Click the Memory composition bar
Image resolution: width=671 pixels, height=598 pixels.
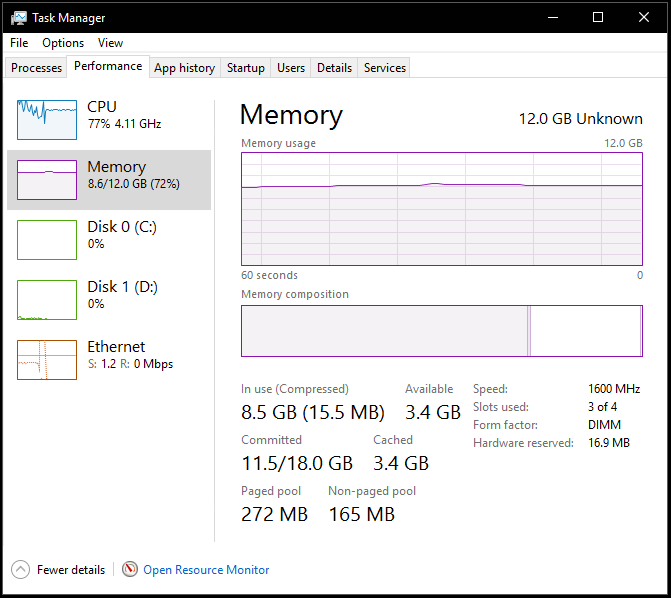pyautogui.click(x=441, y=331)
